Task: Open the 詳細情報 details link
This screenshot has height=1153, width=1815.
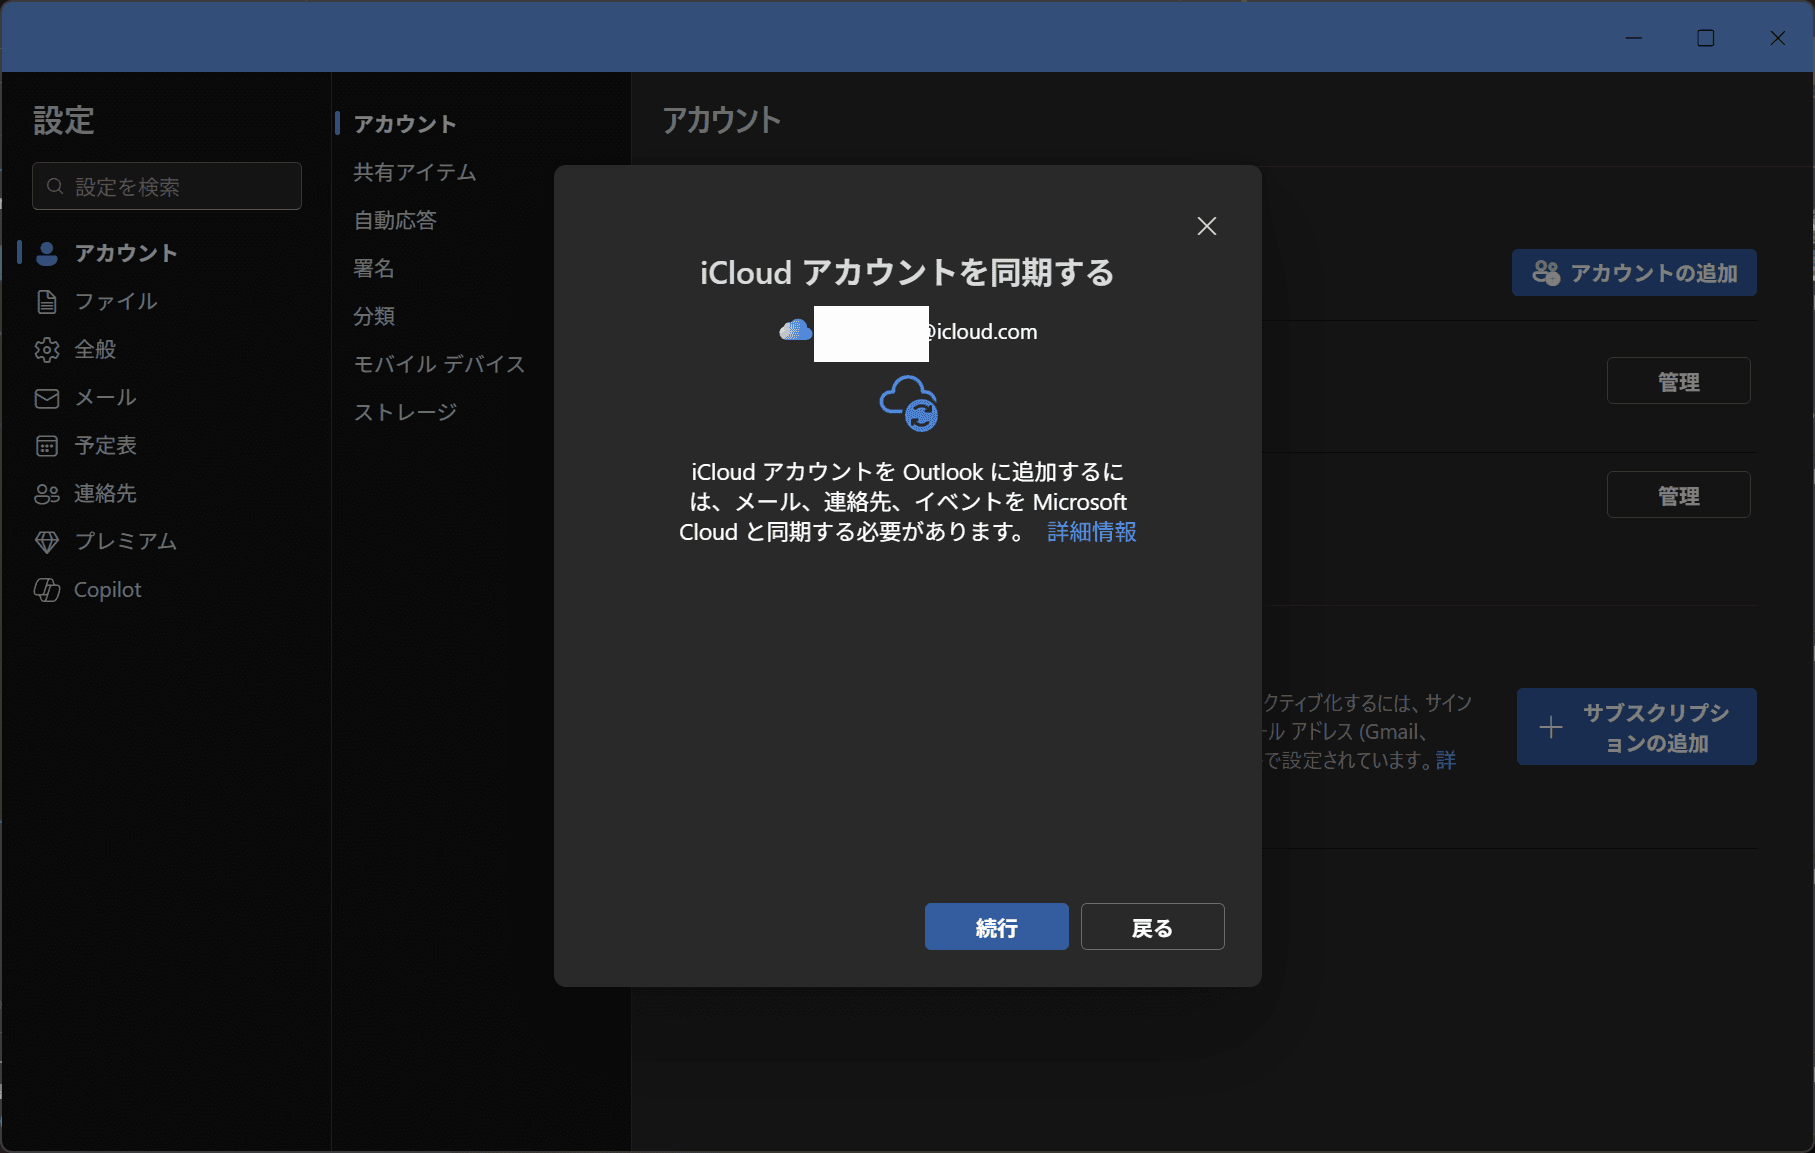Action: [1091, 532]
